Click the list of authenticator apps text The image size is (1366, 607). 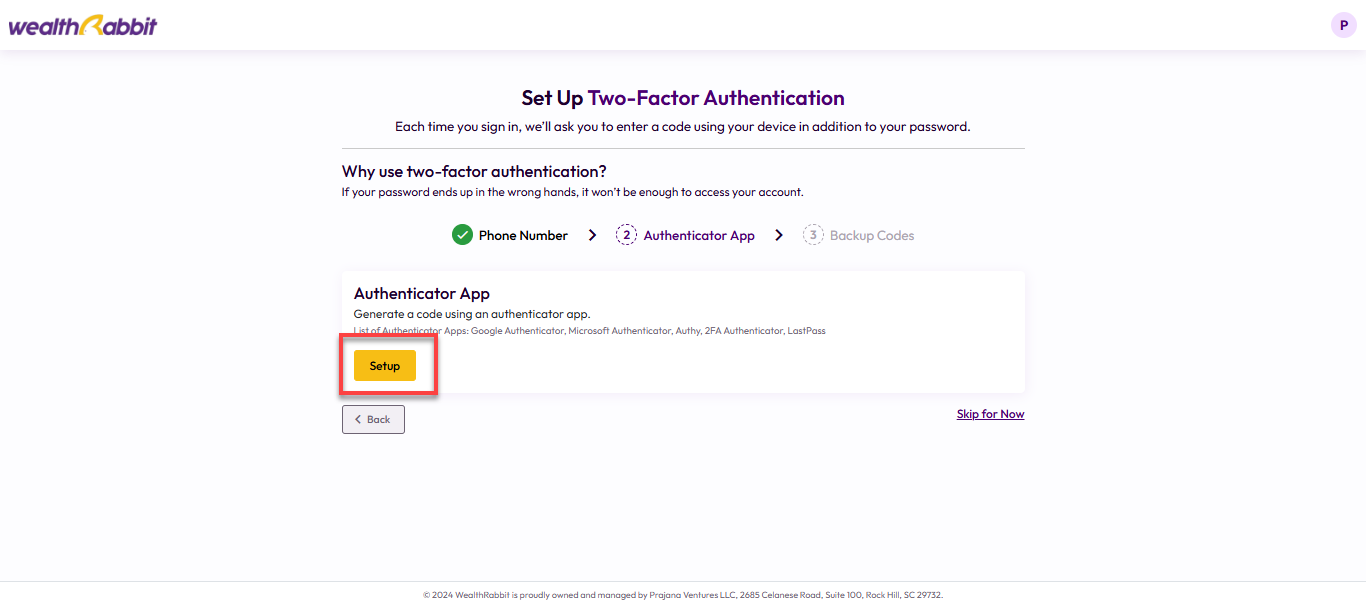[x=590, y=331]
